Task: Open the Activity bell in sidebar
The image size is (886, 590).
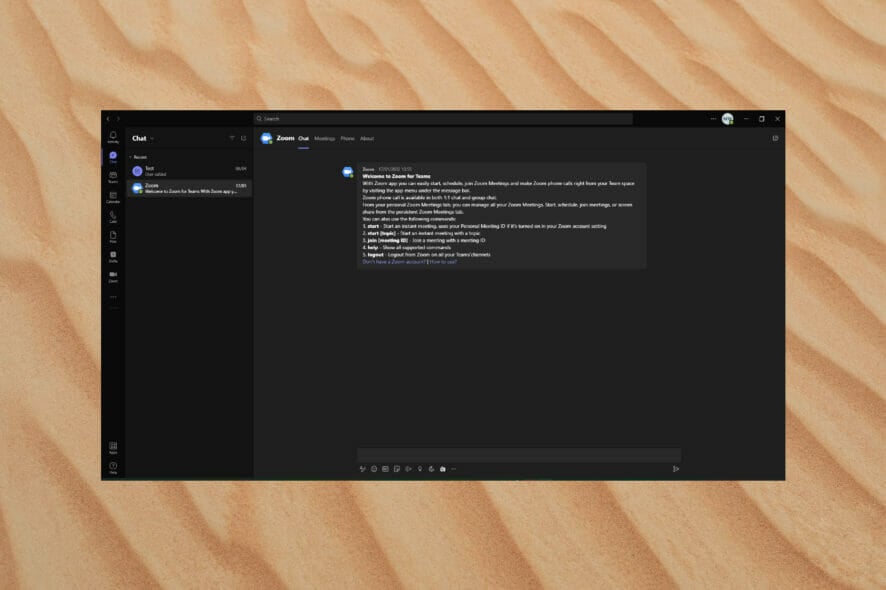Action: [113, 137]
